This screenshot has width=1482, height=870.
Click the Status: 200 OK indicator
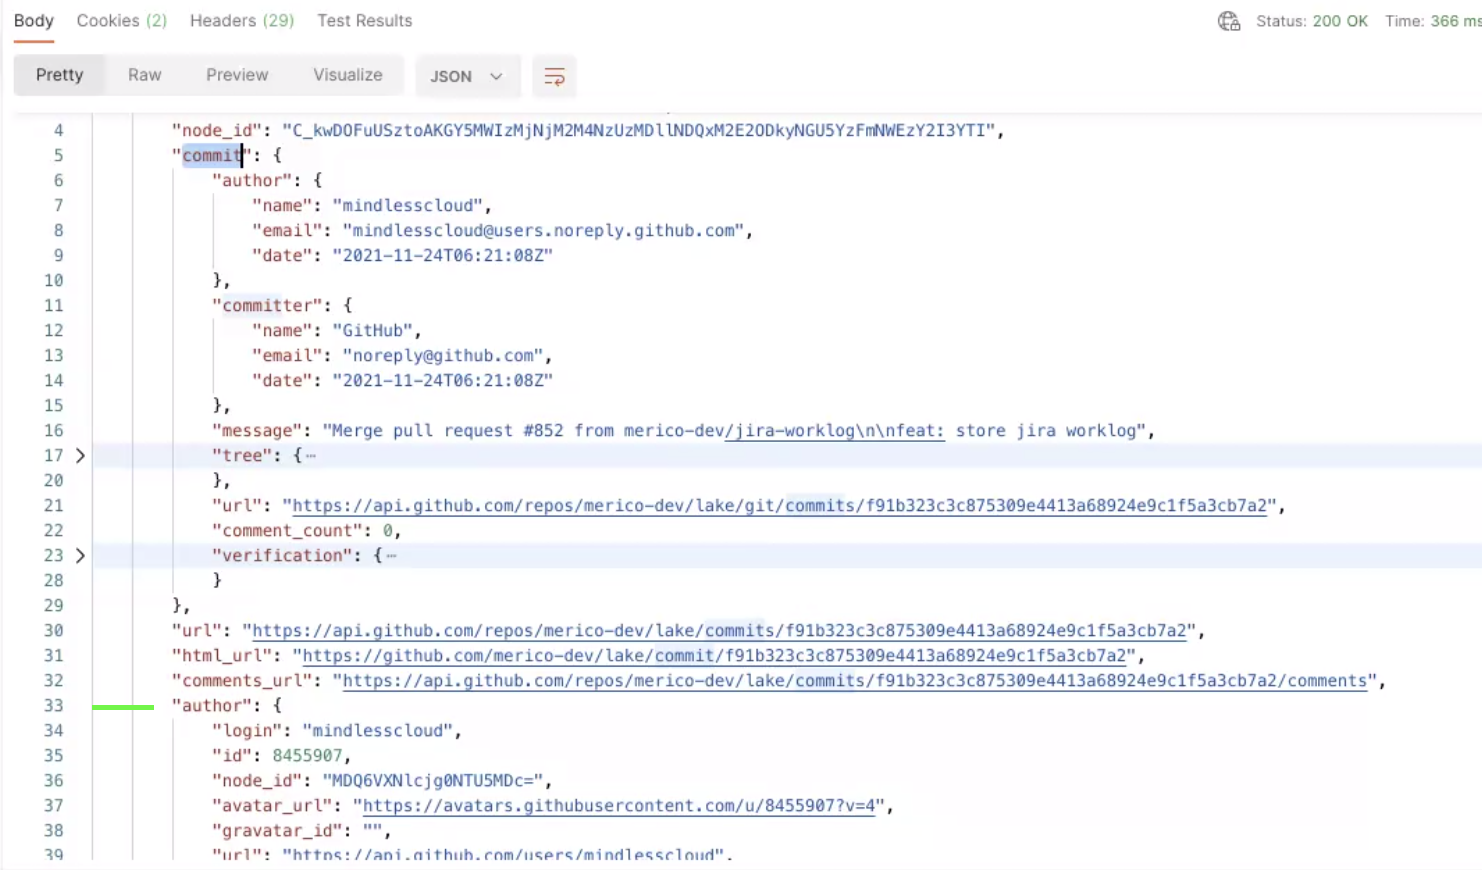click(x=1312, y=21)
